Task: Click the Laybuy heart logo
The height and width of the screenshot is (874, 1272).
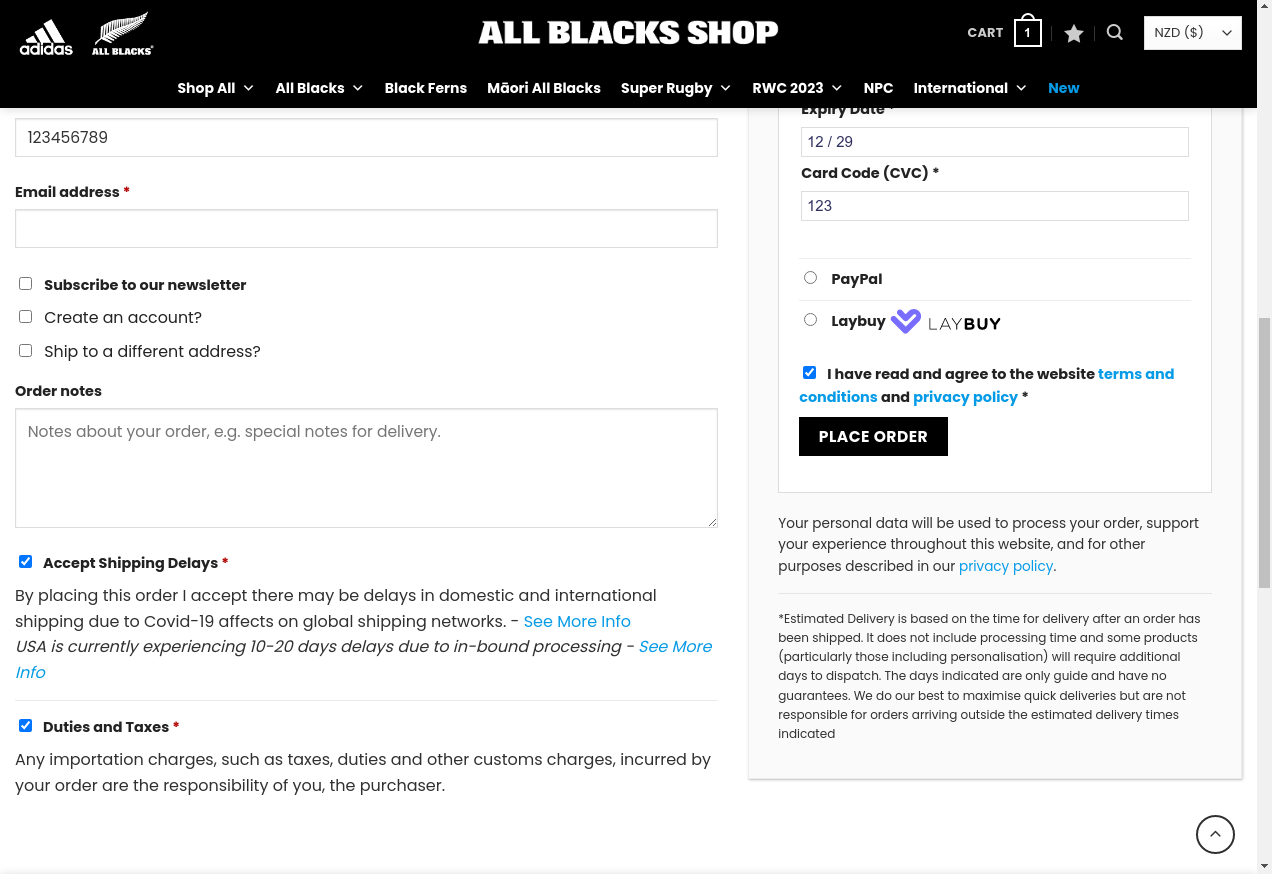Action: tap(906, 321)
